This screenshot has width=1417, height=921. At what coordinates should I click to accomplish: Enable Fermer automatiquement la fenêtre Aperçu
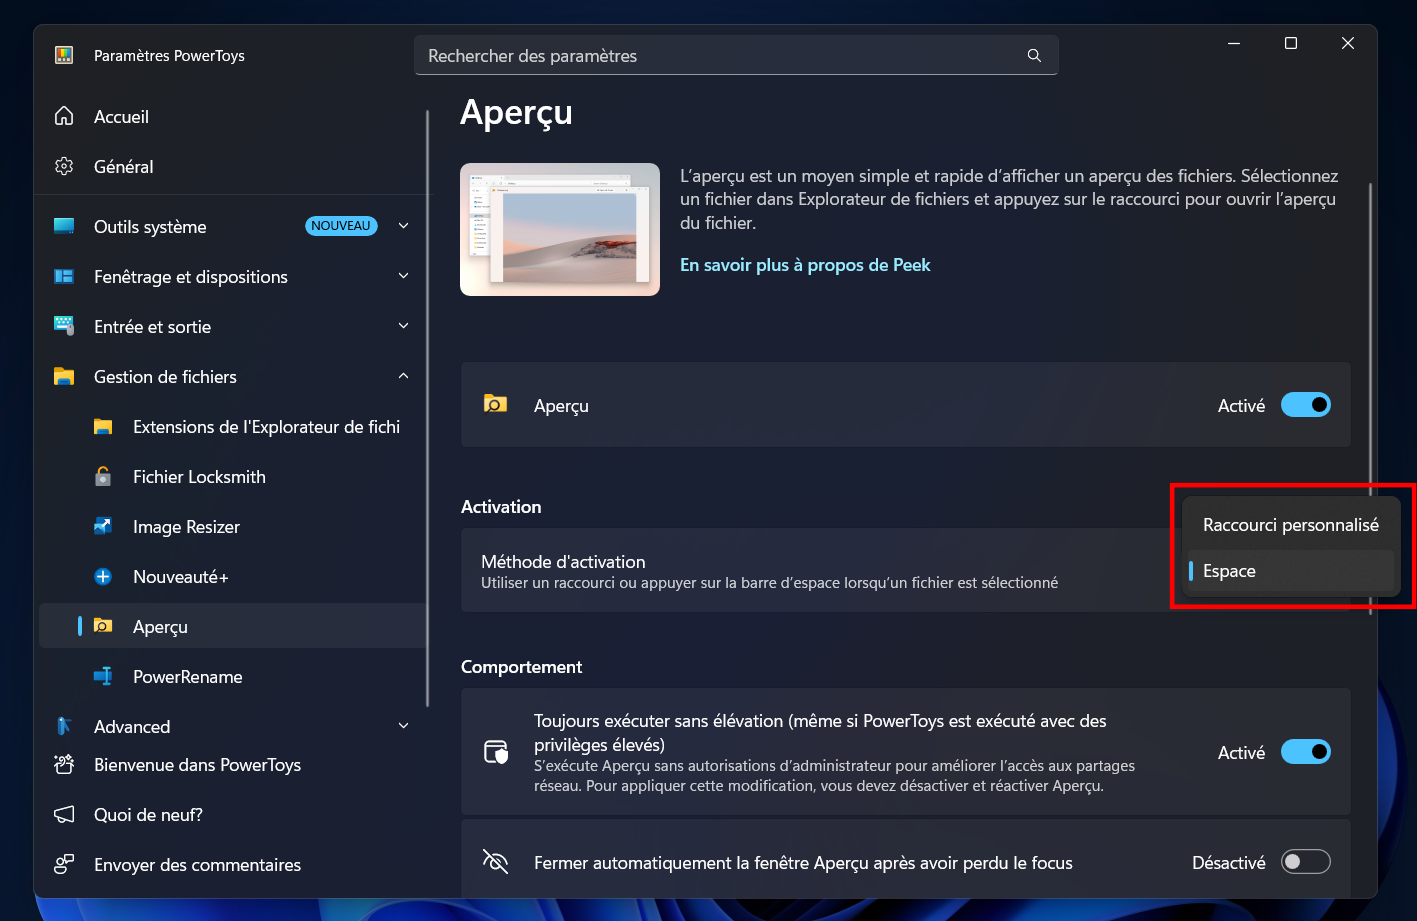coord(1306,862)
